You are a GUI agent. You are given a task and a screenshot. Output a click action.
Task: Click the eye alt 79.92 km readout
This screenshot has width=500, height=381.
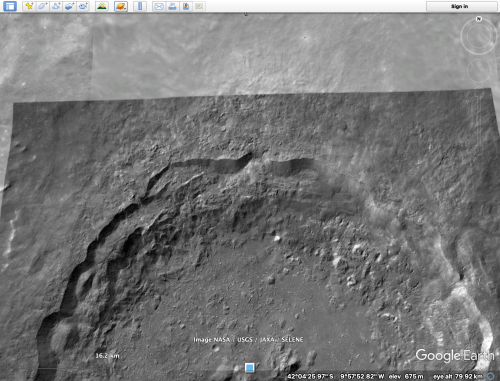tap(458, 376)
